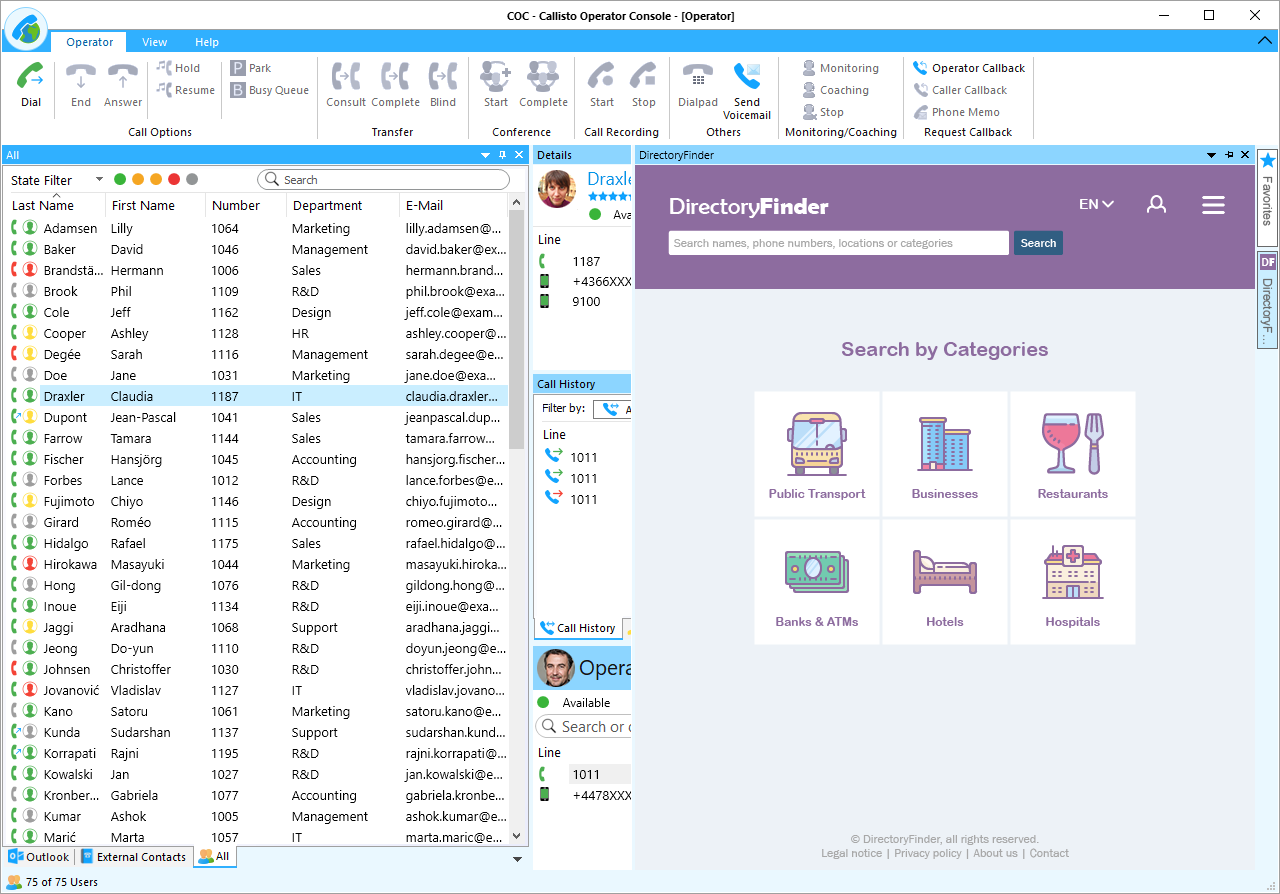Click the Busy Queue button
1280x894 pixels.
tap(269, 90)
